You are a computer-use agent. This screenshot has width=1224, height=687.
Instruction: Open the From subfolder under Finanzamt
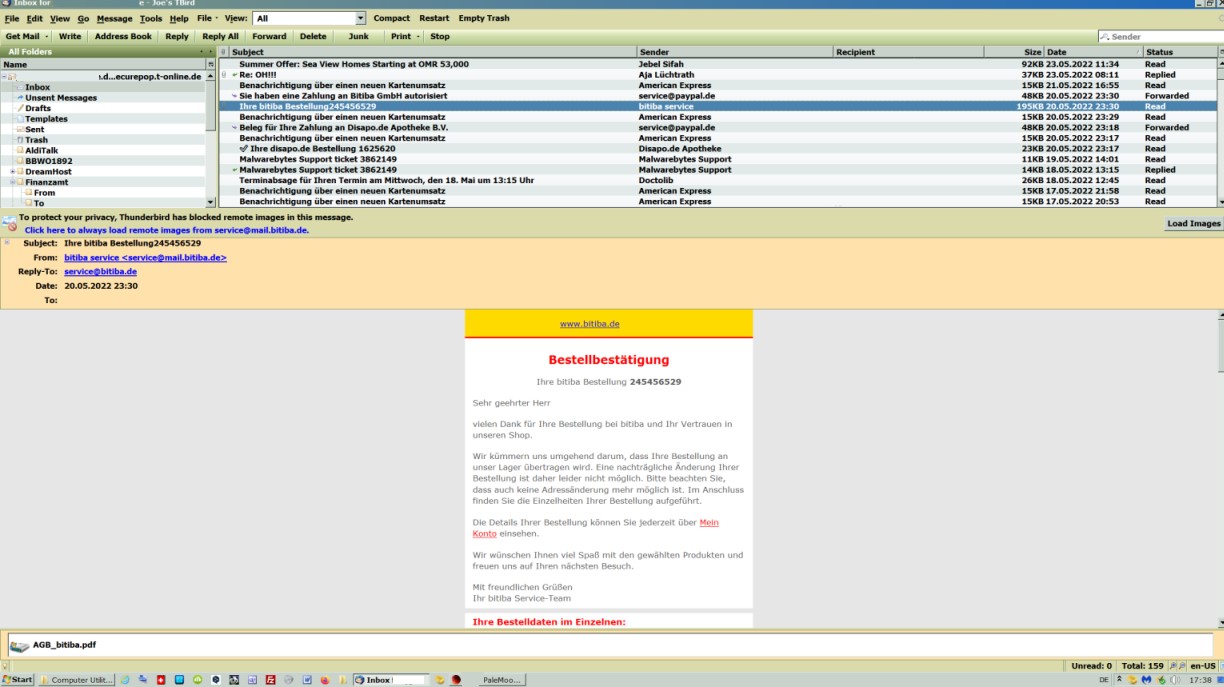point(45,193)
